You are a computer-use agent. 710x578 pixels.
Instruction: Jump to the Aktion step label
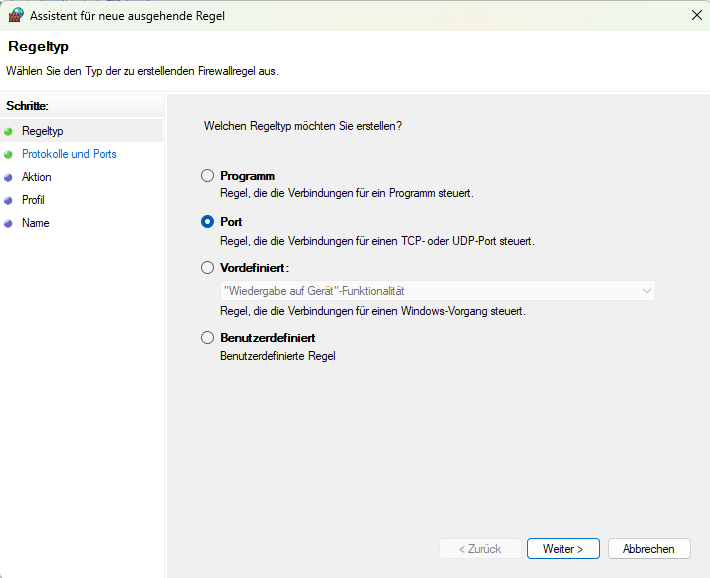[x=37, y=177]
